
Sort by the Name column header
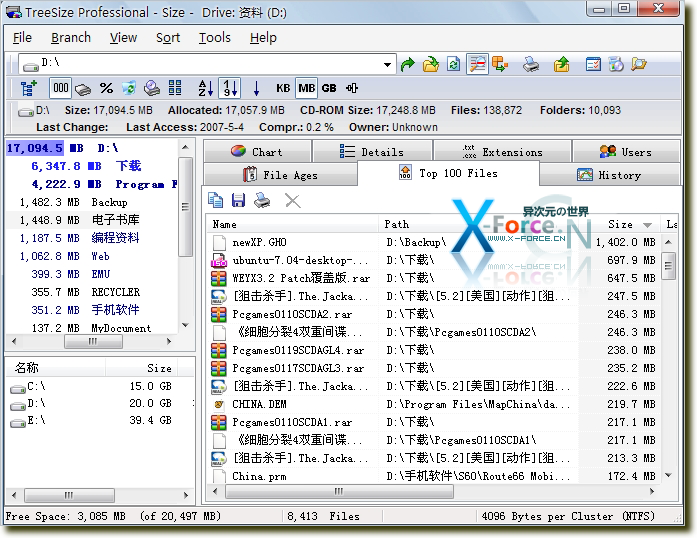pos(292,224)
